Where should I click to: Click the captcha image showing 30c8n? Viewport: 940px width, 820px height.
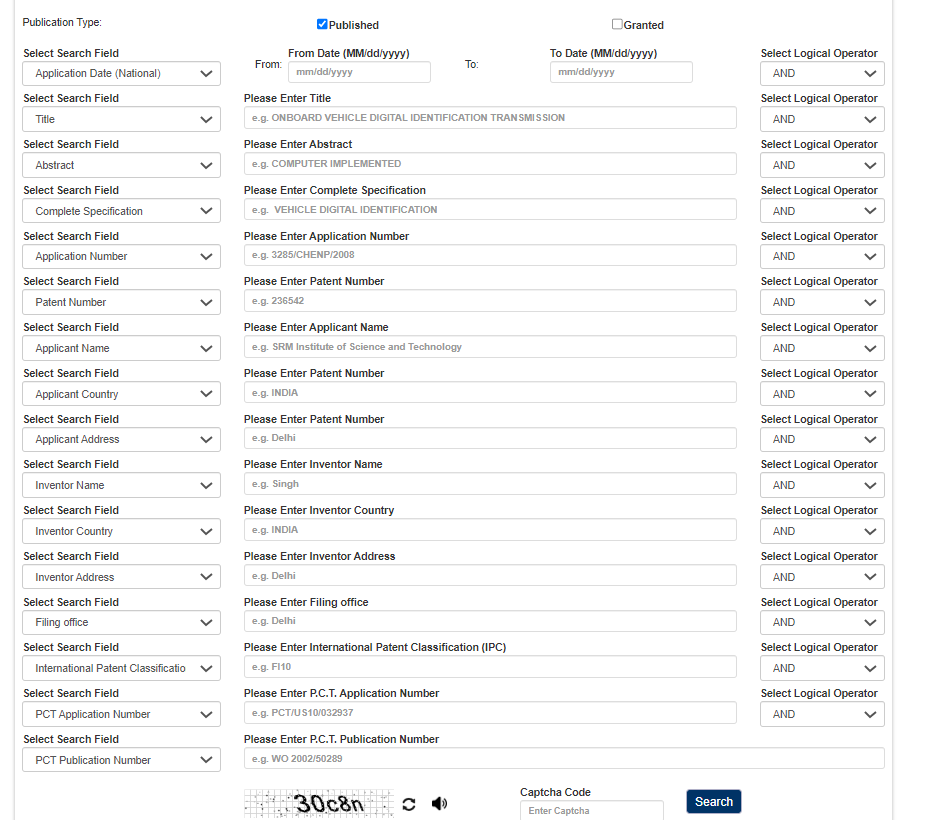click(x=319, y=804)
